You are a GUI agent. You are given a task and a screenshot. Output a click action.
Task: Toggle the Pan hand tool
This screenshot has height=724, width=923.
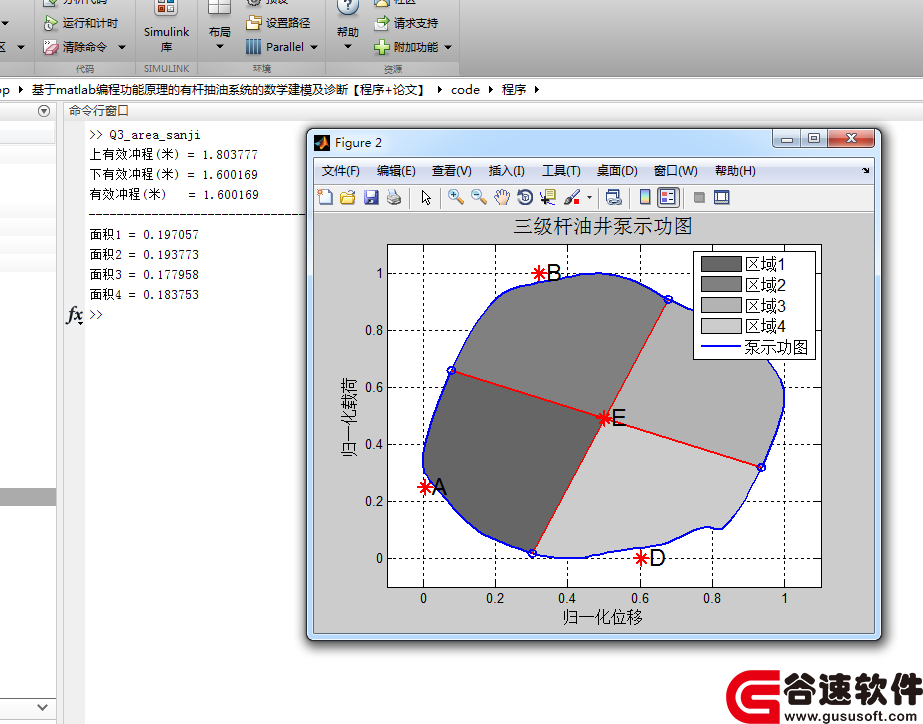click(x=502, y=197)
